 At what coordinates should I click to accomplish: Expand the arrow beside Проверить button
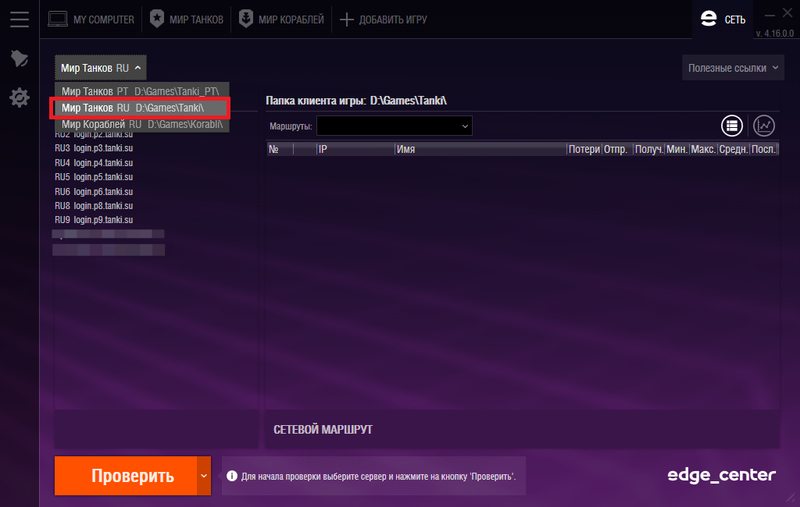[204, 476]
